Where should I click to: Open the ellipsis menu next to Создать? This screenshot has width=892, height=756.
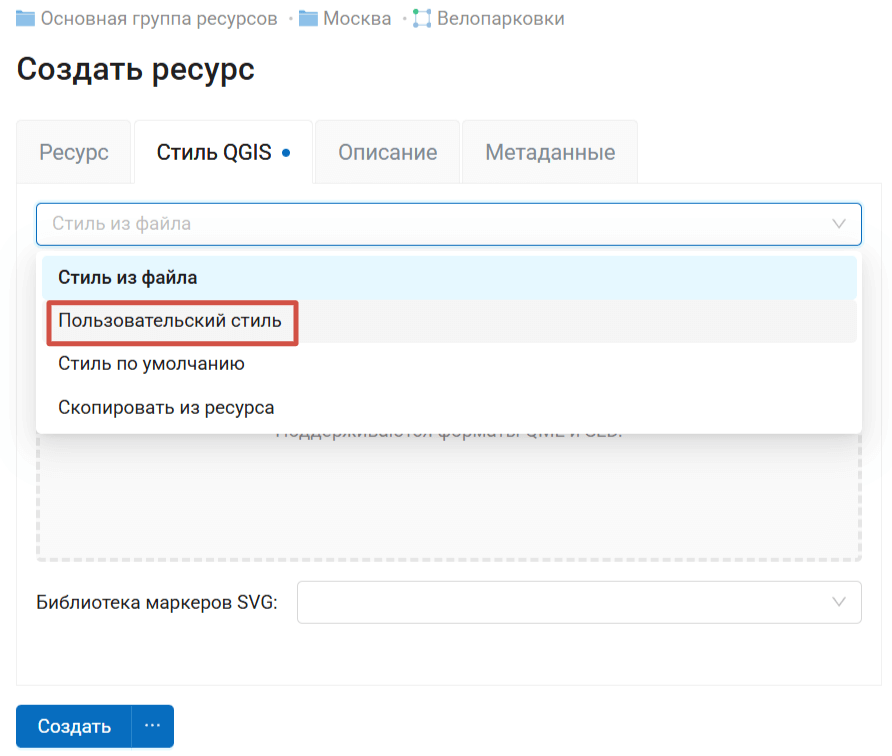coord(152,726)
